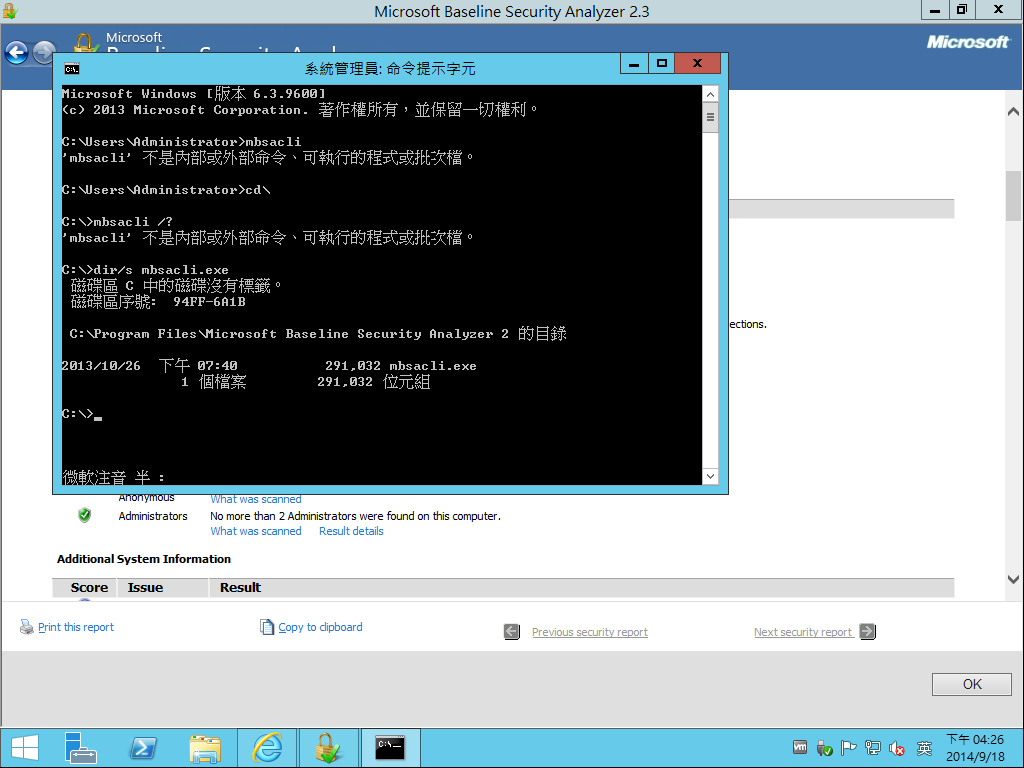The image size is (1024, 768).
Task: Open the Previous security report link
Action: pos(590,632)
